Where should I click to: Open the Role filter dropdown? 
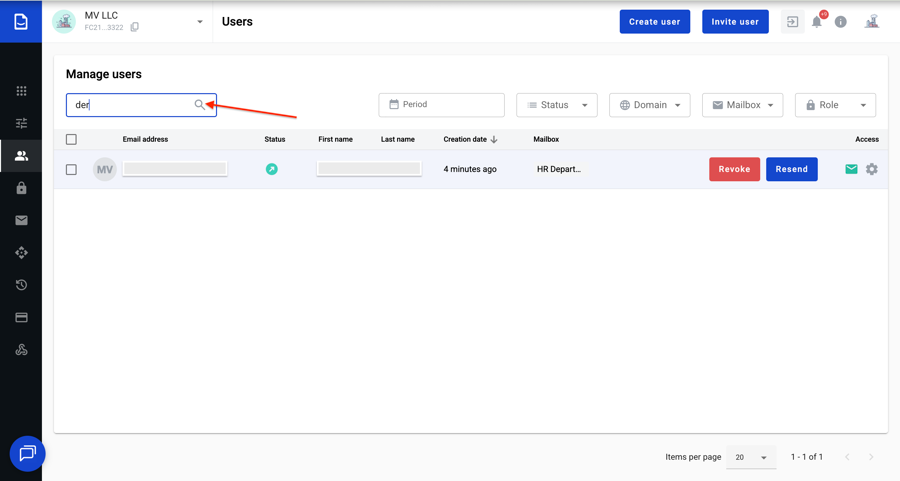(835, 105)
